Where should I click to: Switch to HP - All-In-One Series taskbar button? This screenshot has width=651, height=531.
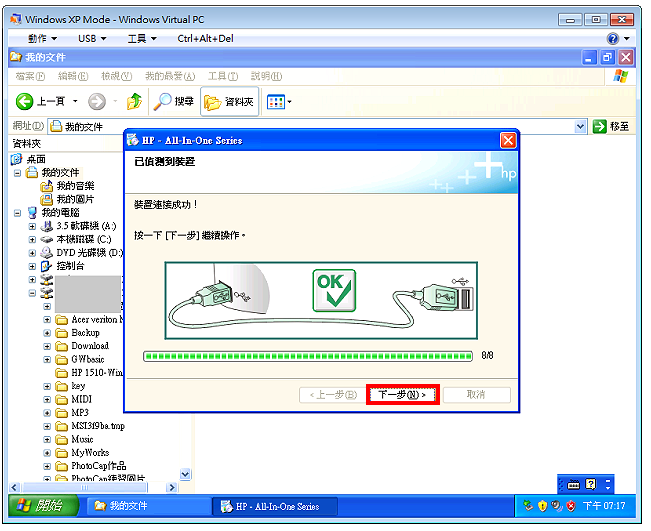point(275,506)
